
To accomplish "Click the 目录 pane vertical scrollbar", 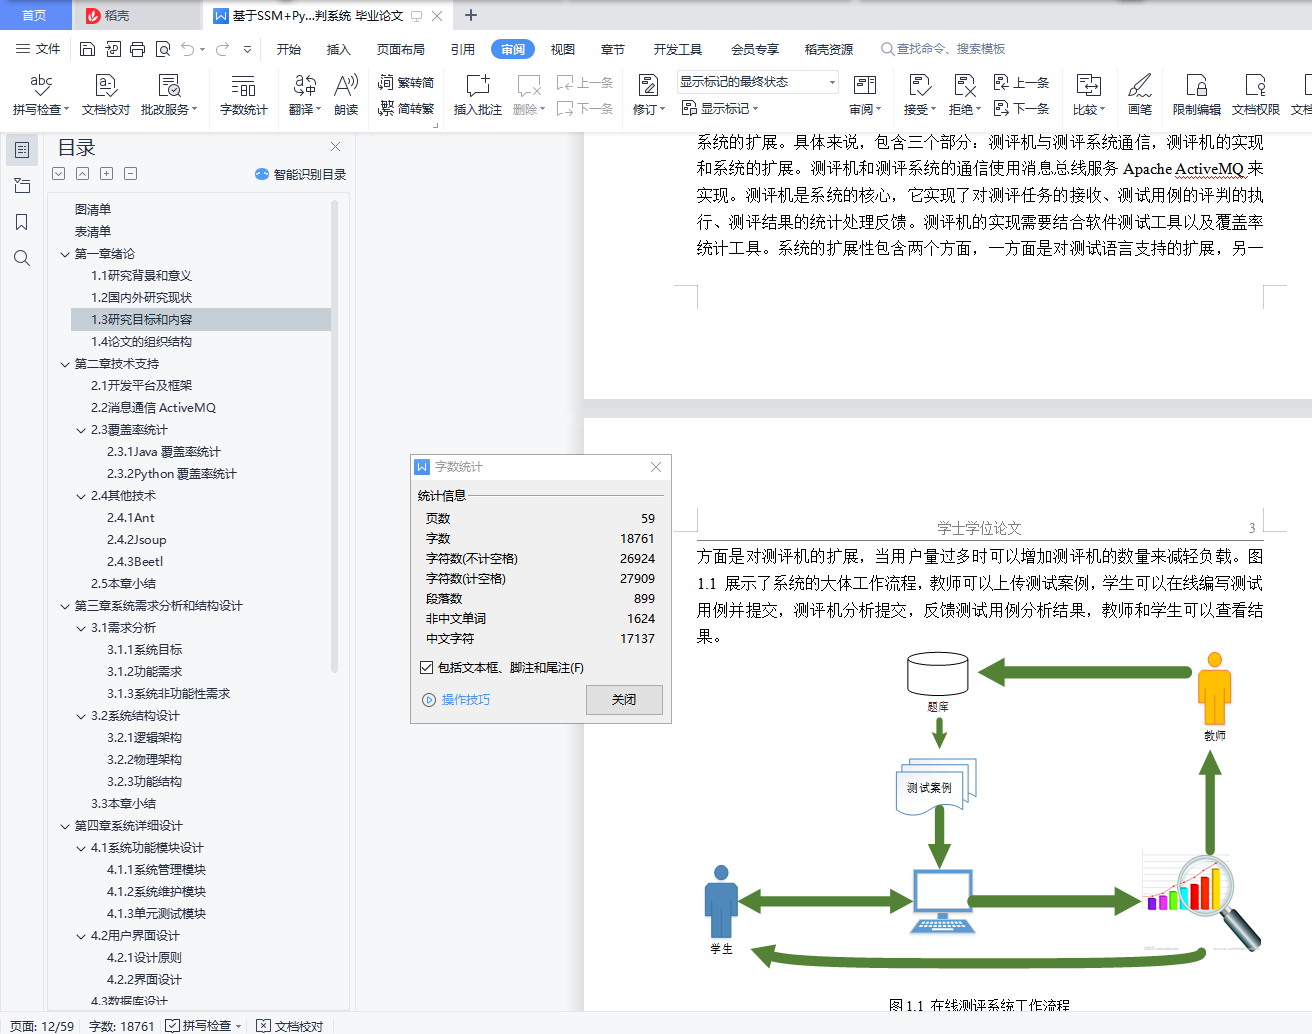I will [x=334, y=435].
